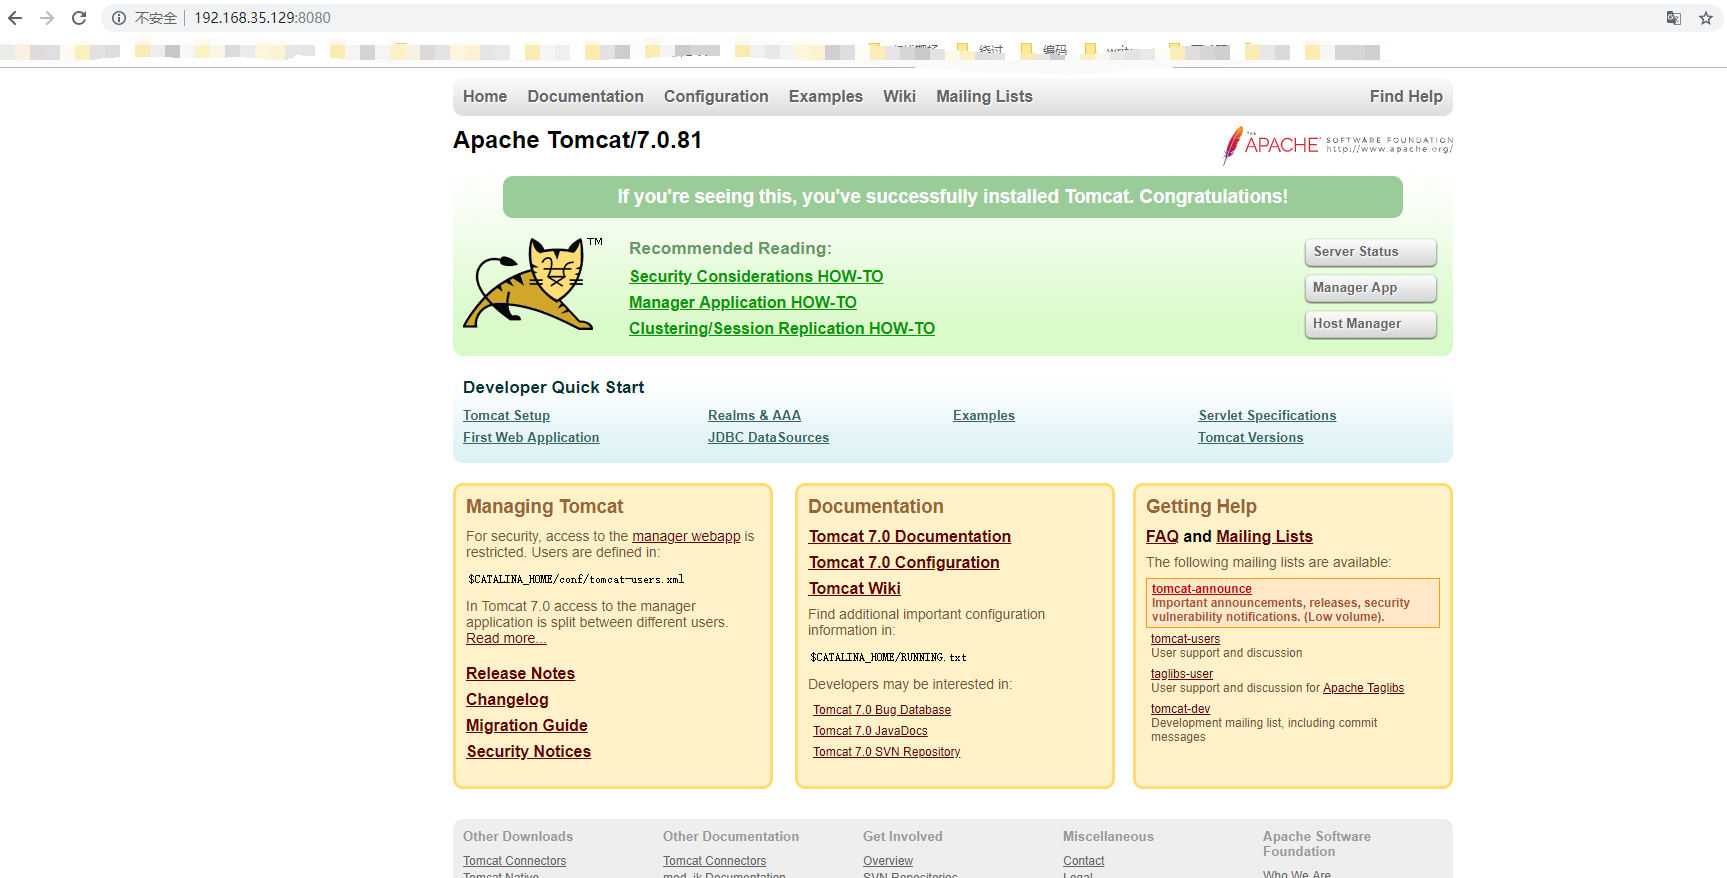Open Clustering/Session Replication HOW-TO link

pos(782,328)
